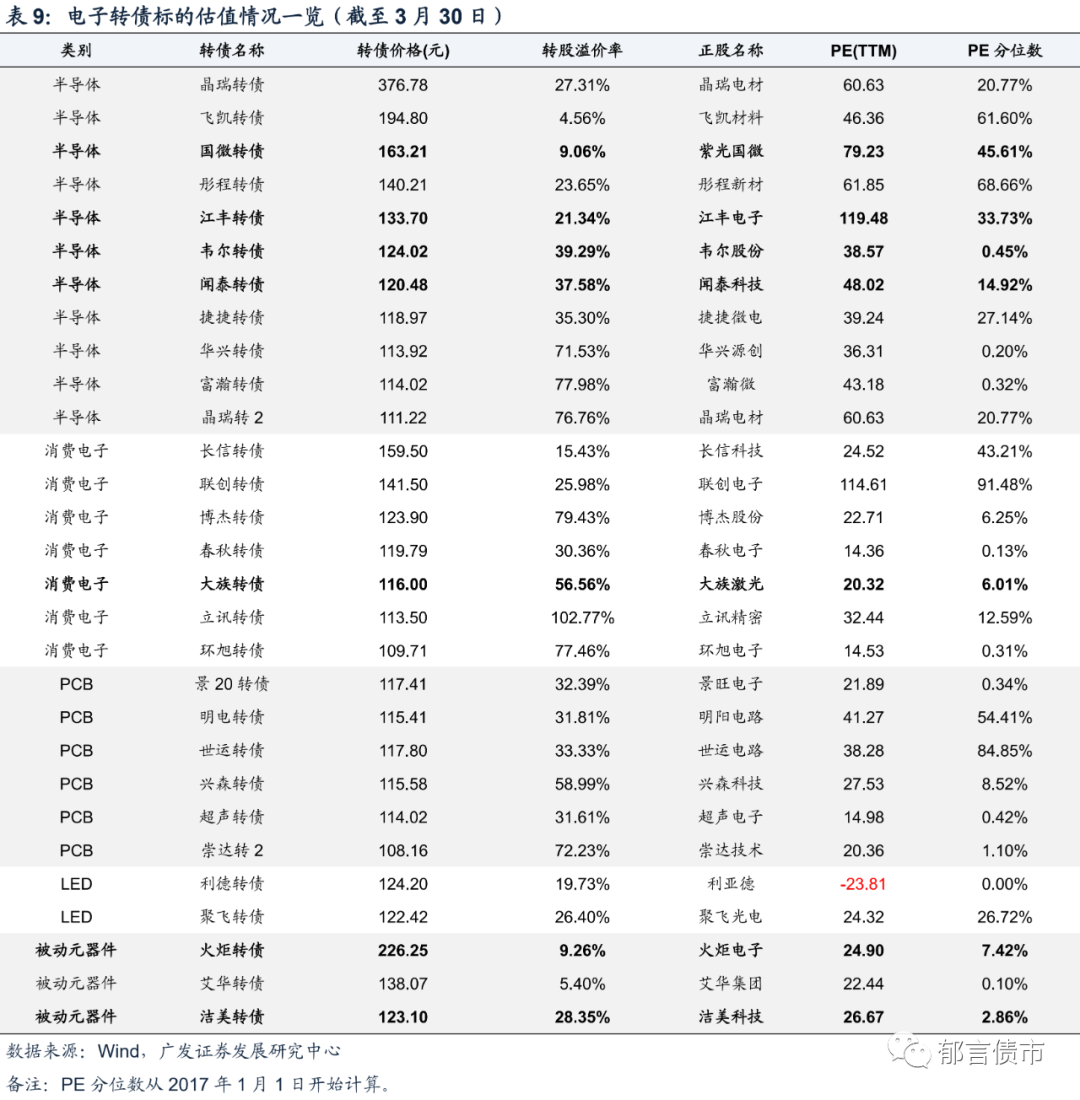Select the 超声转债 cell

[x=232, y=817]
